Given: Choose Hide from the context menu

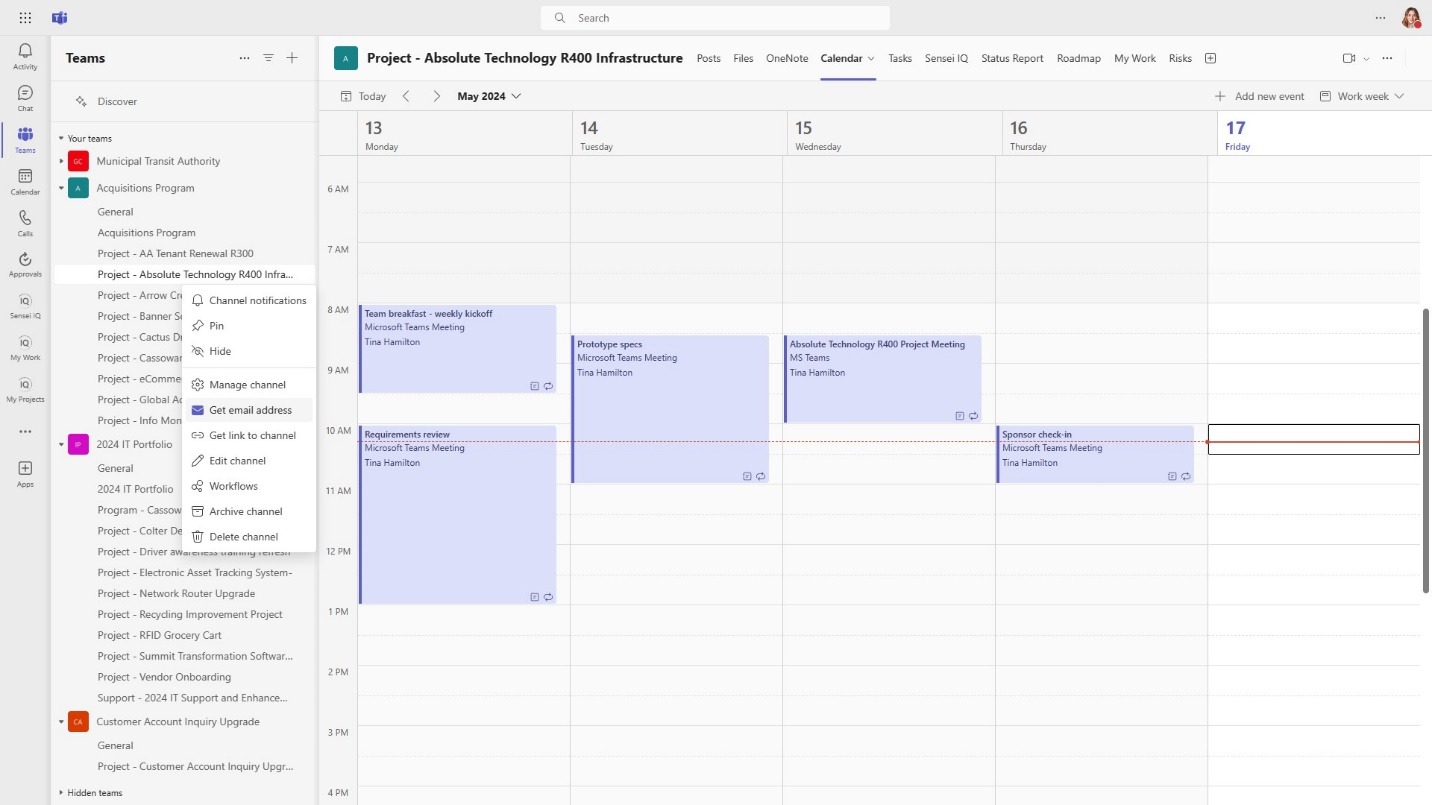Looking at the screenshot, I should click(250, 351).
